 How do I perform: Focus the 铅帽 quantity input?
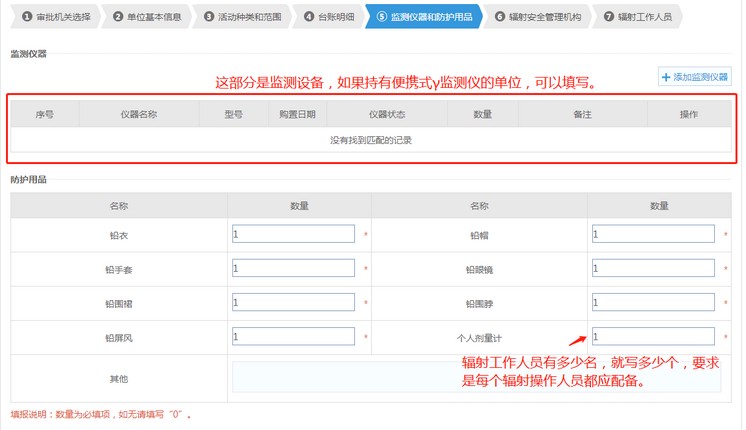tap(653, 234)
